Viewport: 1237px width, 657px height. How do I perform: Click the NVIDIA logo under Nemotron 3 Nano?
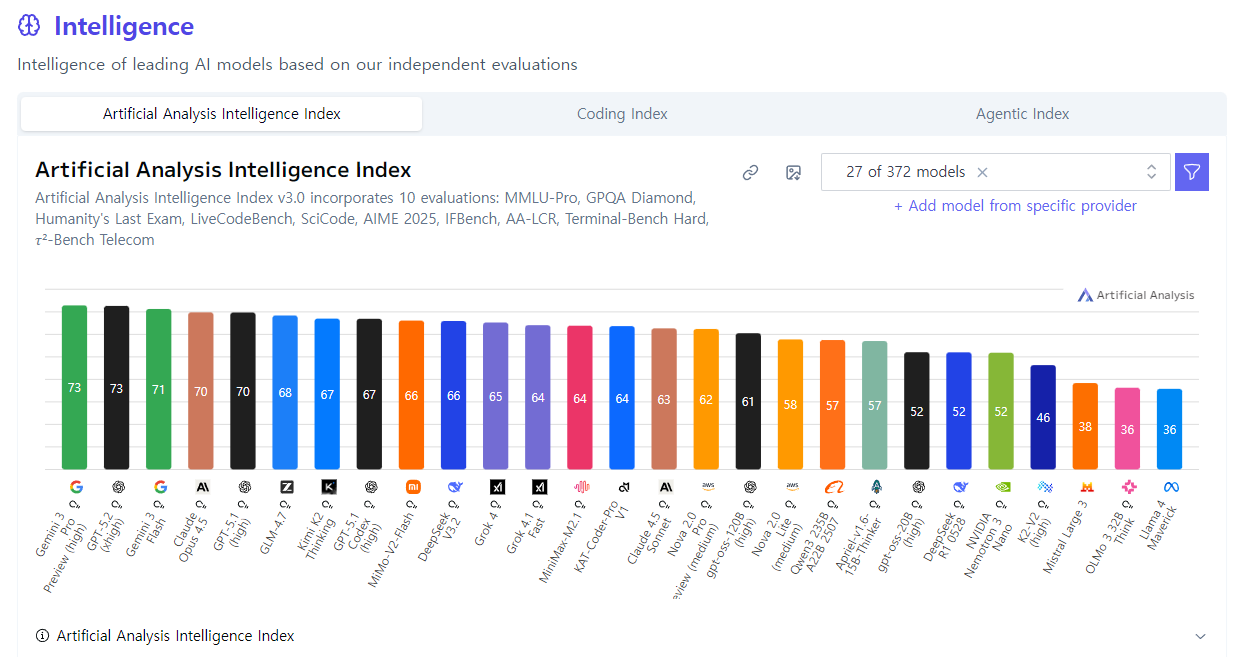pyautogui.click(x=1001, y=487)
